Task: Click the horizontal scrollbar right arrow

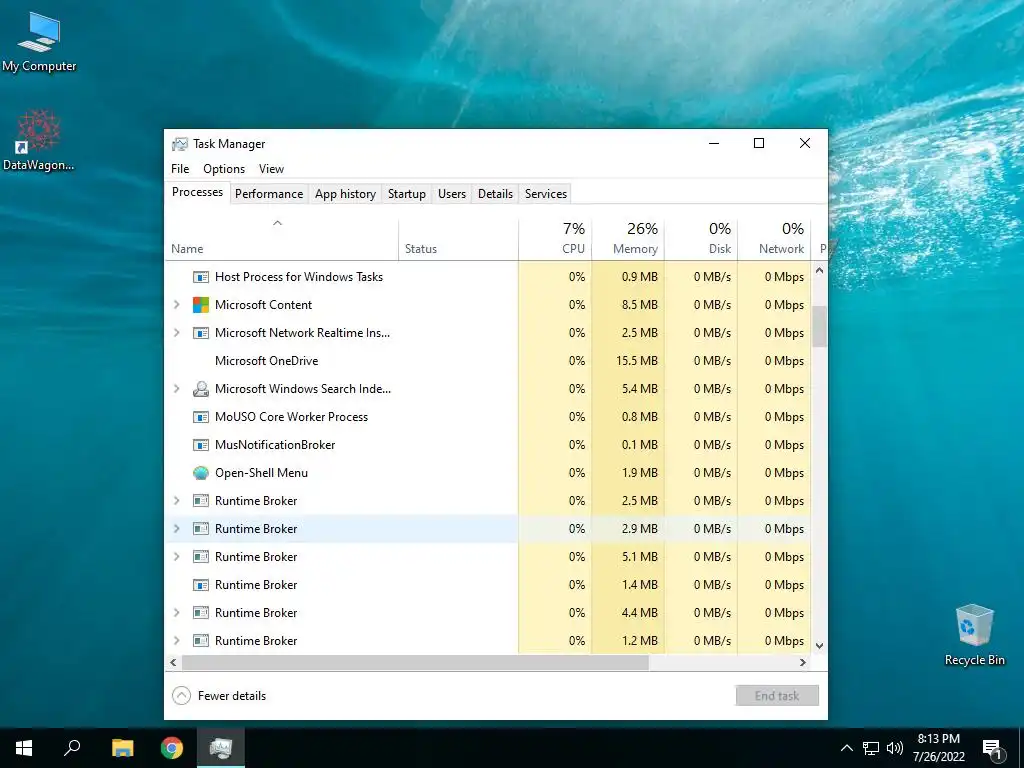Action: pyautogui.click(x=803, y=662)
